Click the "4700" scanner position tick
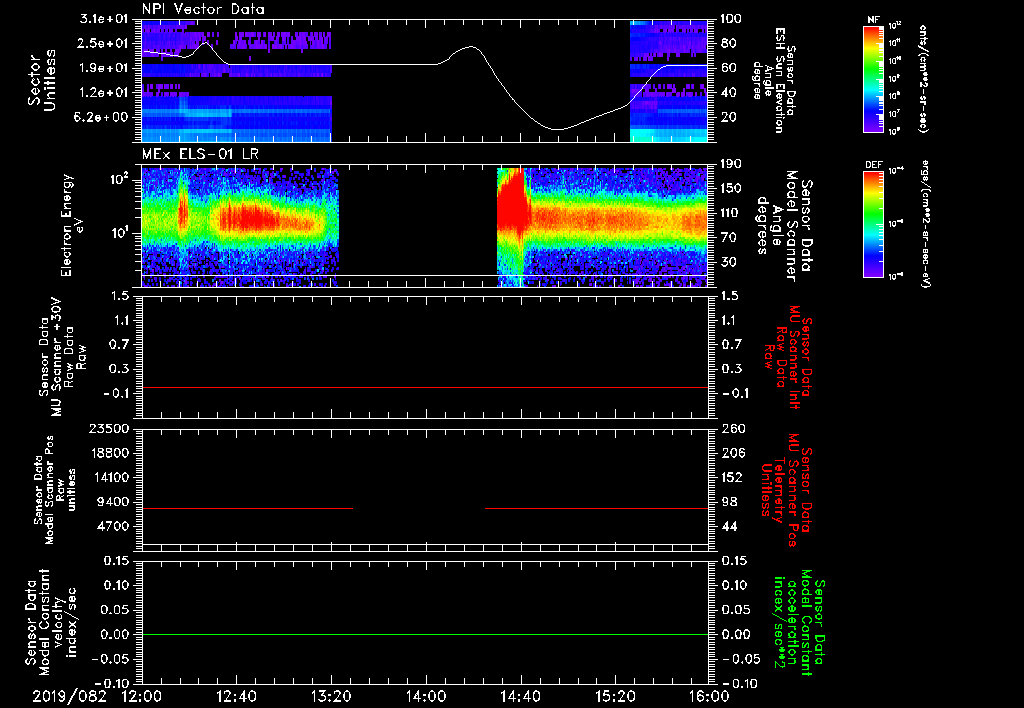Screen dimensions: 1024x708 pyautogui.click(x=114, y=526)
